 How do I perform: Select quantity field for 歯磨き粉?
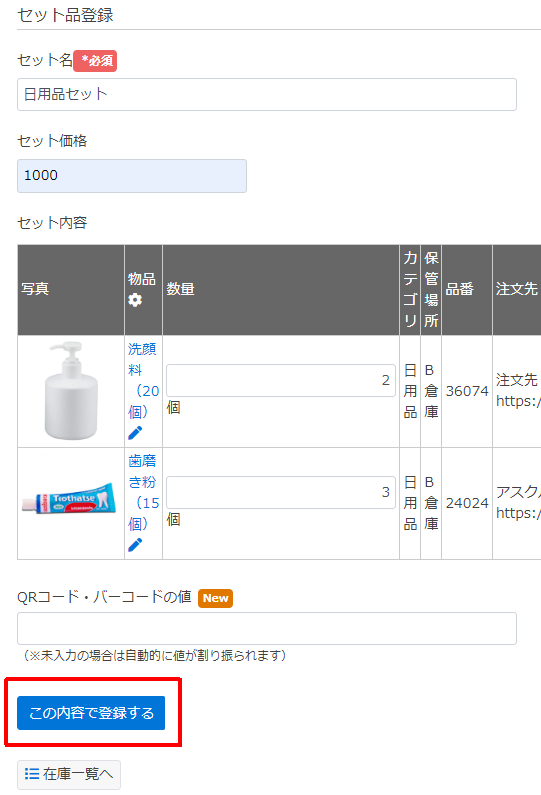281,492
